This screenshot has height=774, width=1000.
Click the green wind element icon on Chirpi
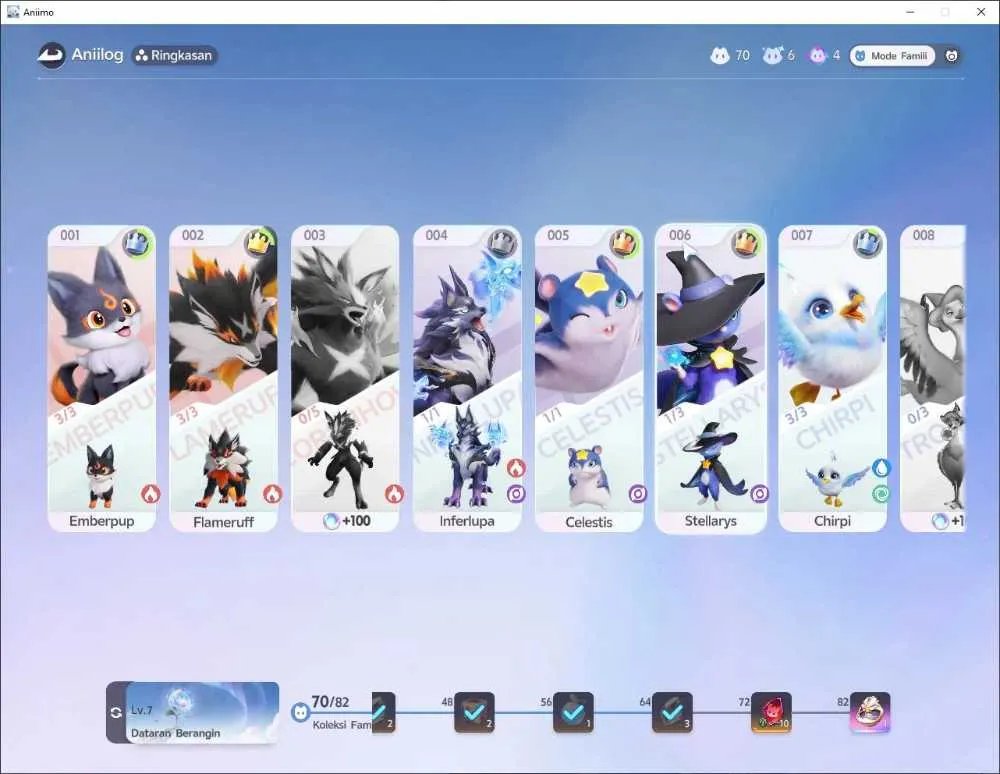[x=881, y=494]
